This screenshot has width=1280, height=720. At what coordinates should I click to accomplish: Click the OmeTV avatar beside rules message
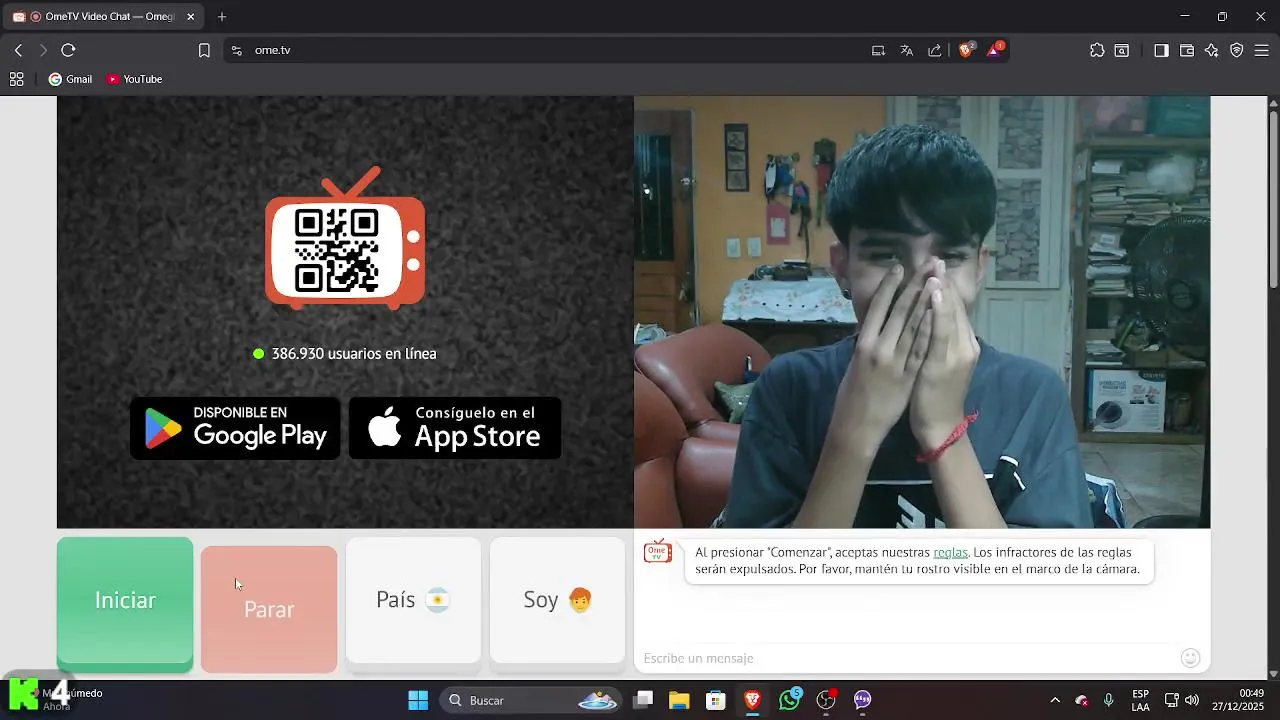[x=658, y=552]
